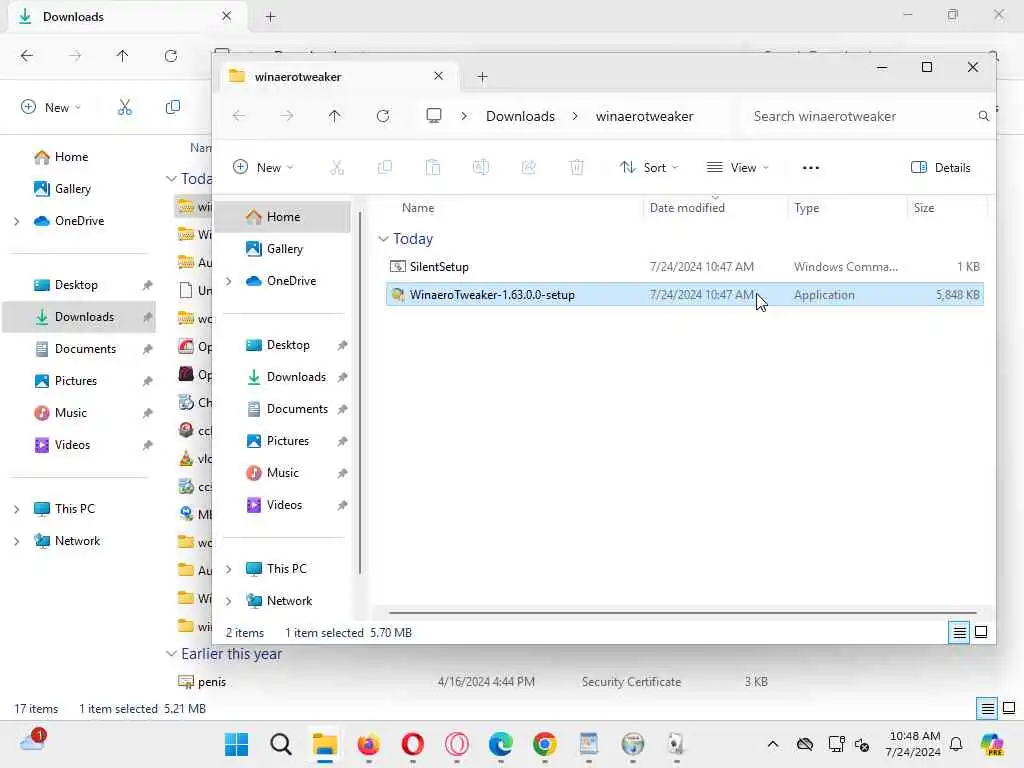Select the SilentSetup file

tap(684, 266)
